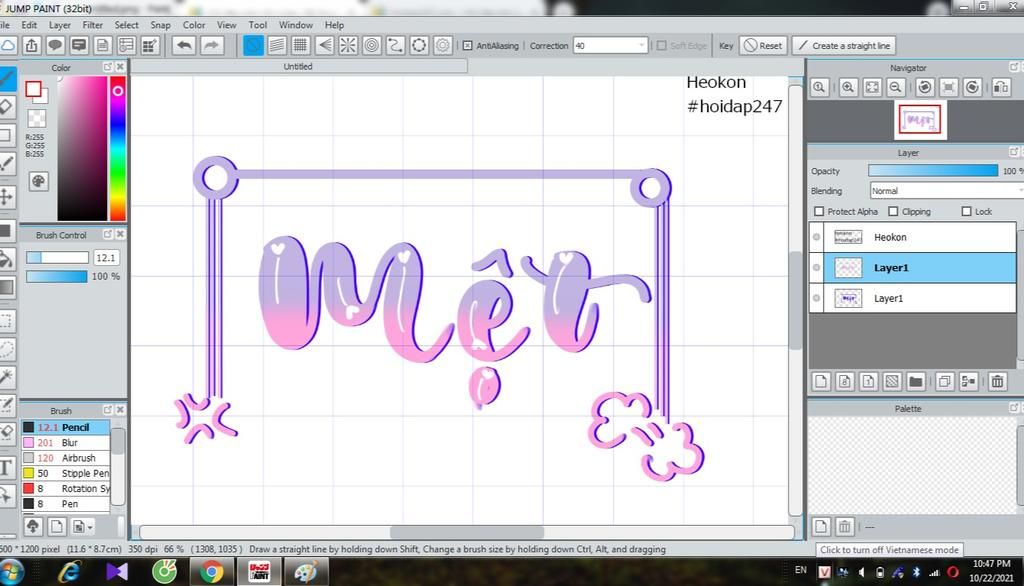The image size is (1024, 586).
Task: Select the Stipple Pen brush
Action: click(65, 473)
